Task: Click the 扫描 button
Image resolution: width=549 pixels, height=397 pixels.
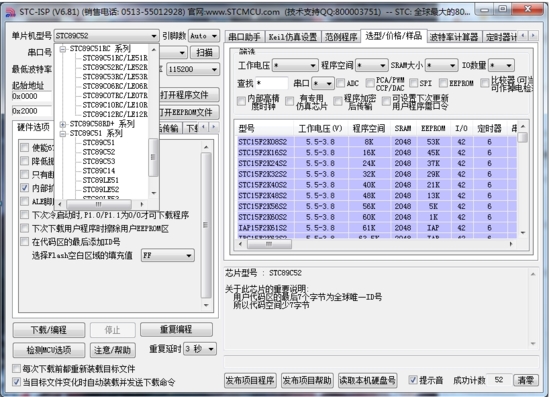Action: click(205, 53)
